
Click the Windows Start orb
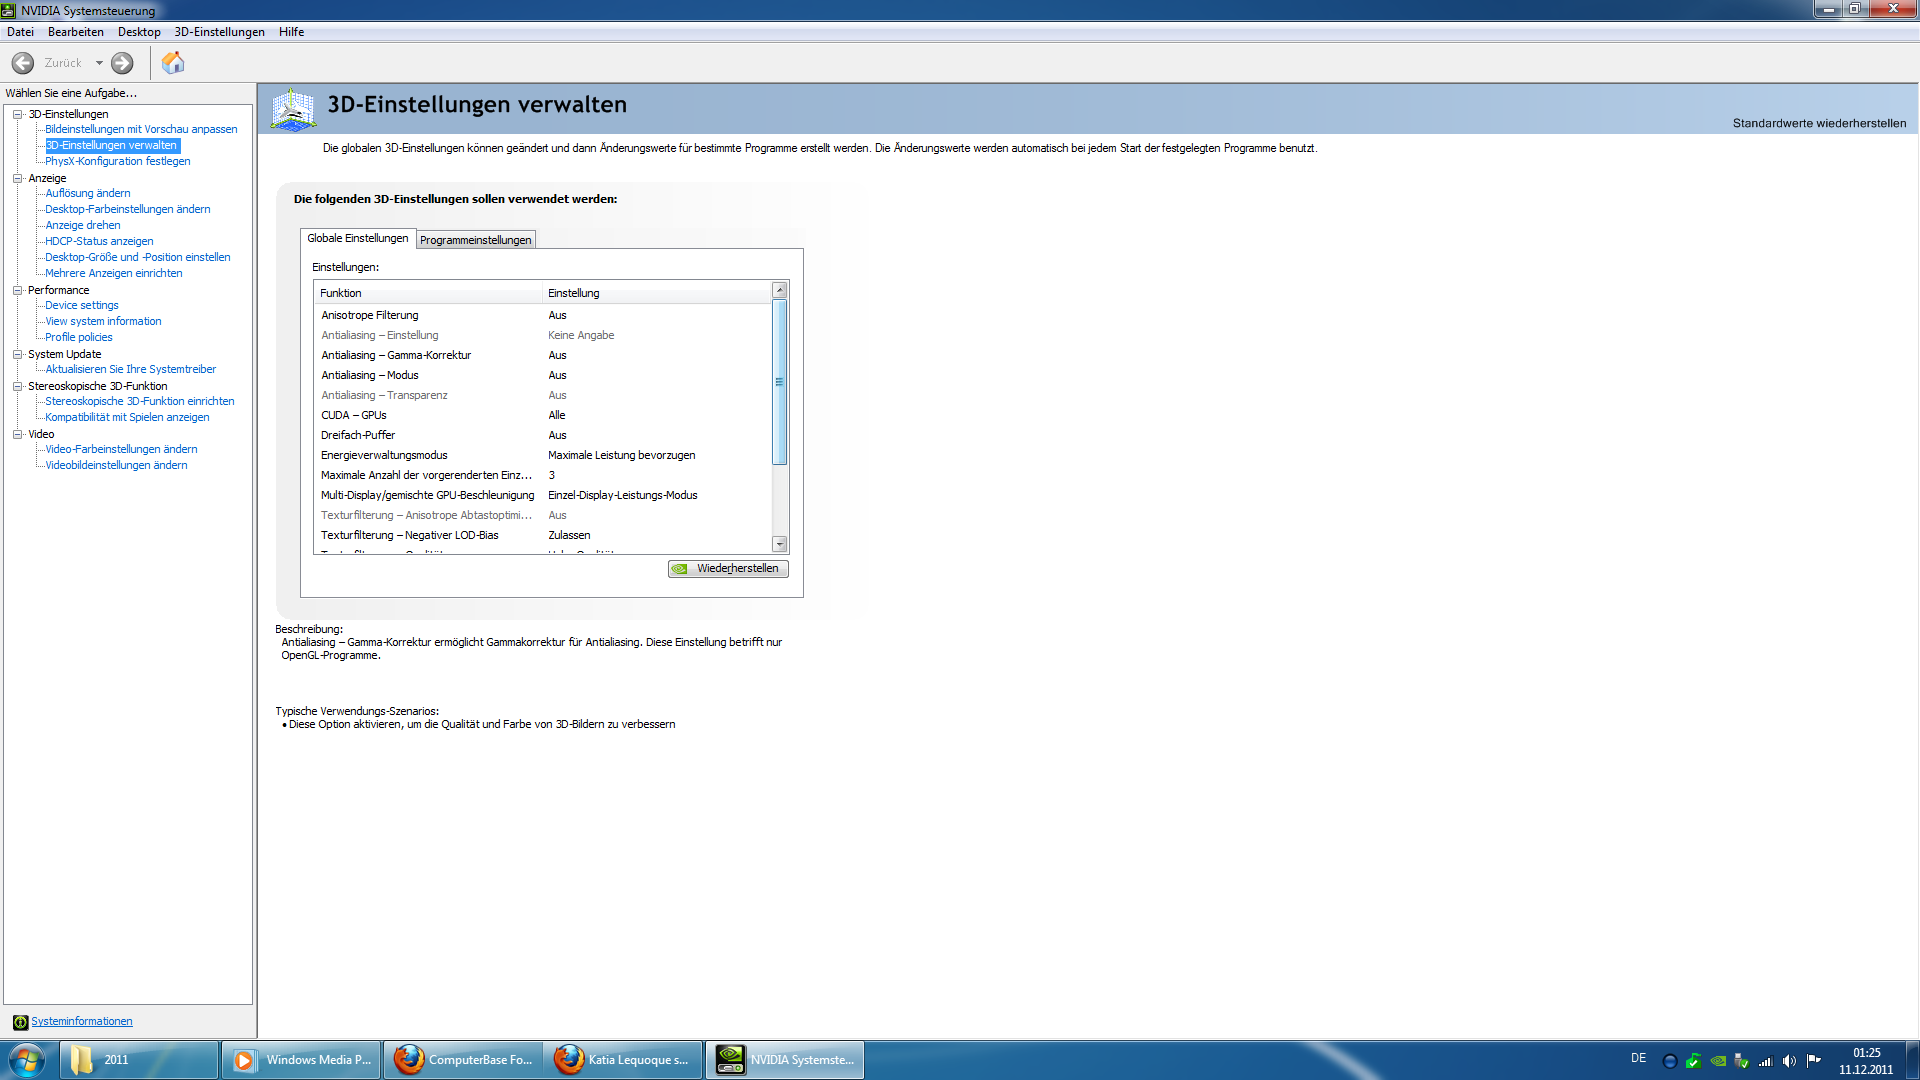tap(27, 1060)
